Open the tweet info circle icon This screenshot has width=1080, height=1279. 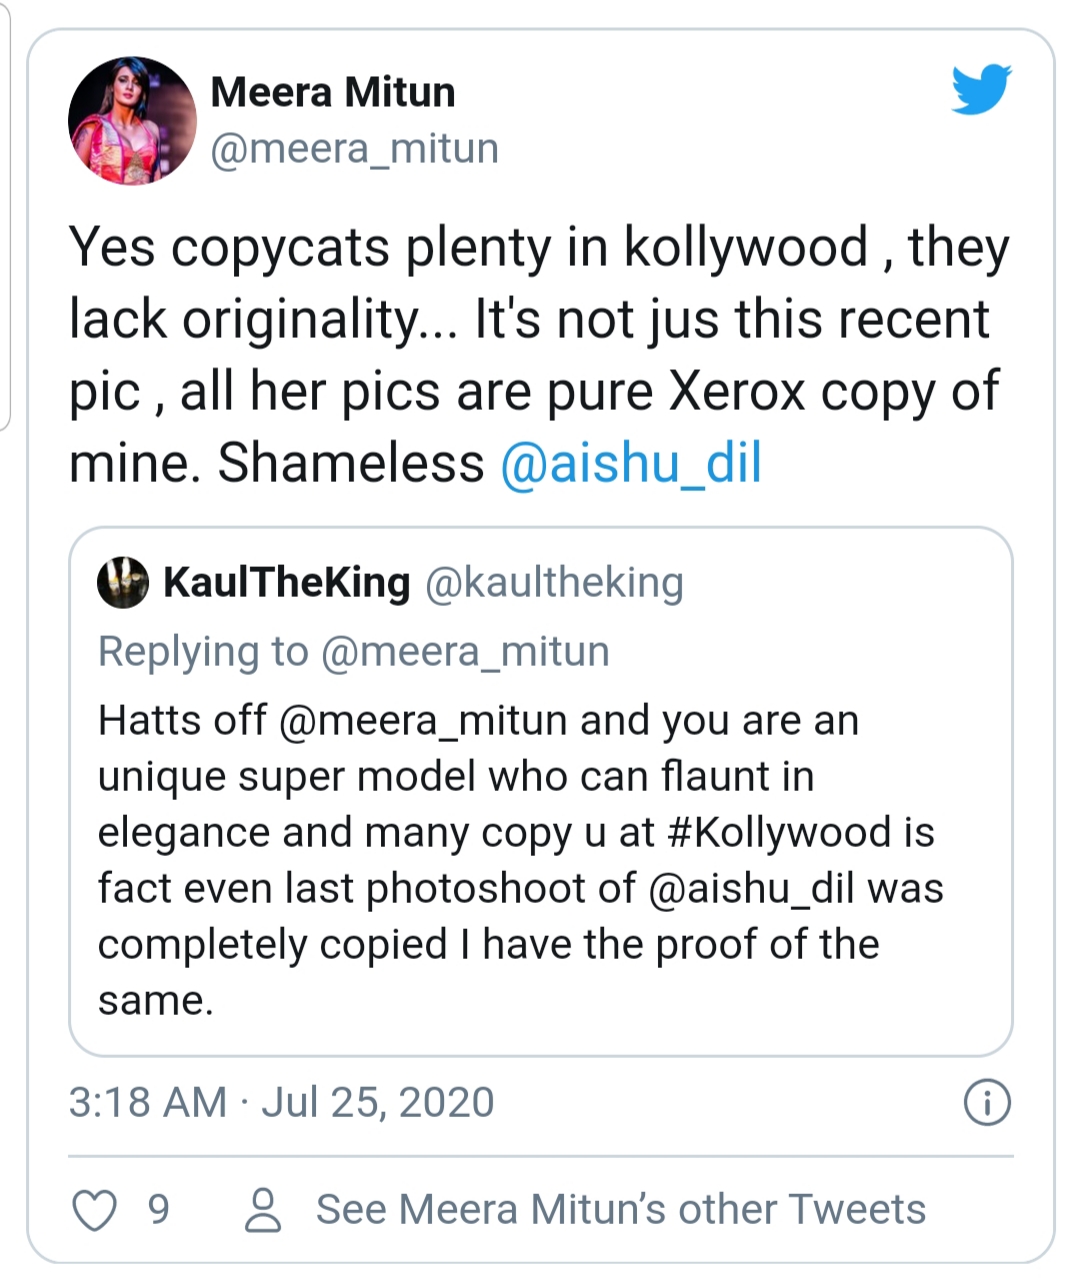[987, 1103]
